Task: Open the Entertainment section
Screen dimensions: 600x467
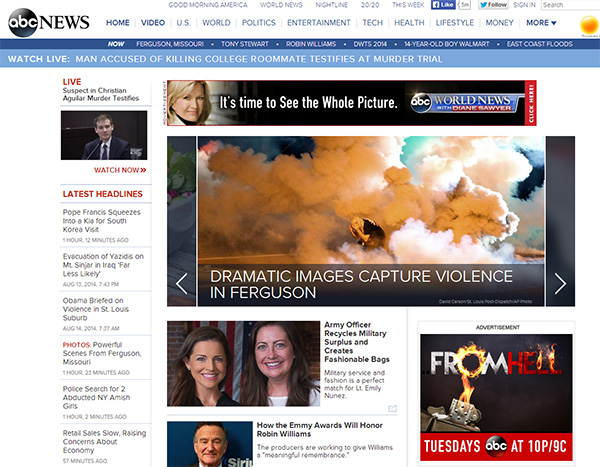Action: 319,22
